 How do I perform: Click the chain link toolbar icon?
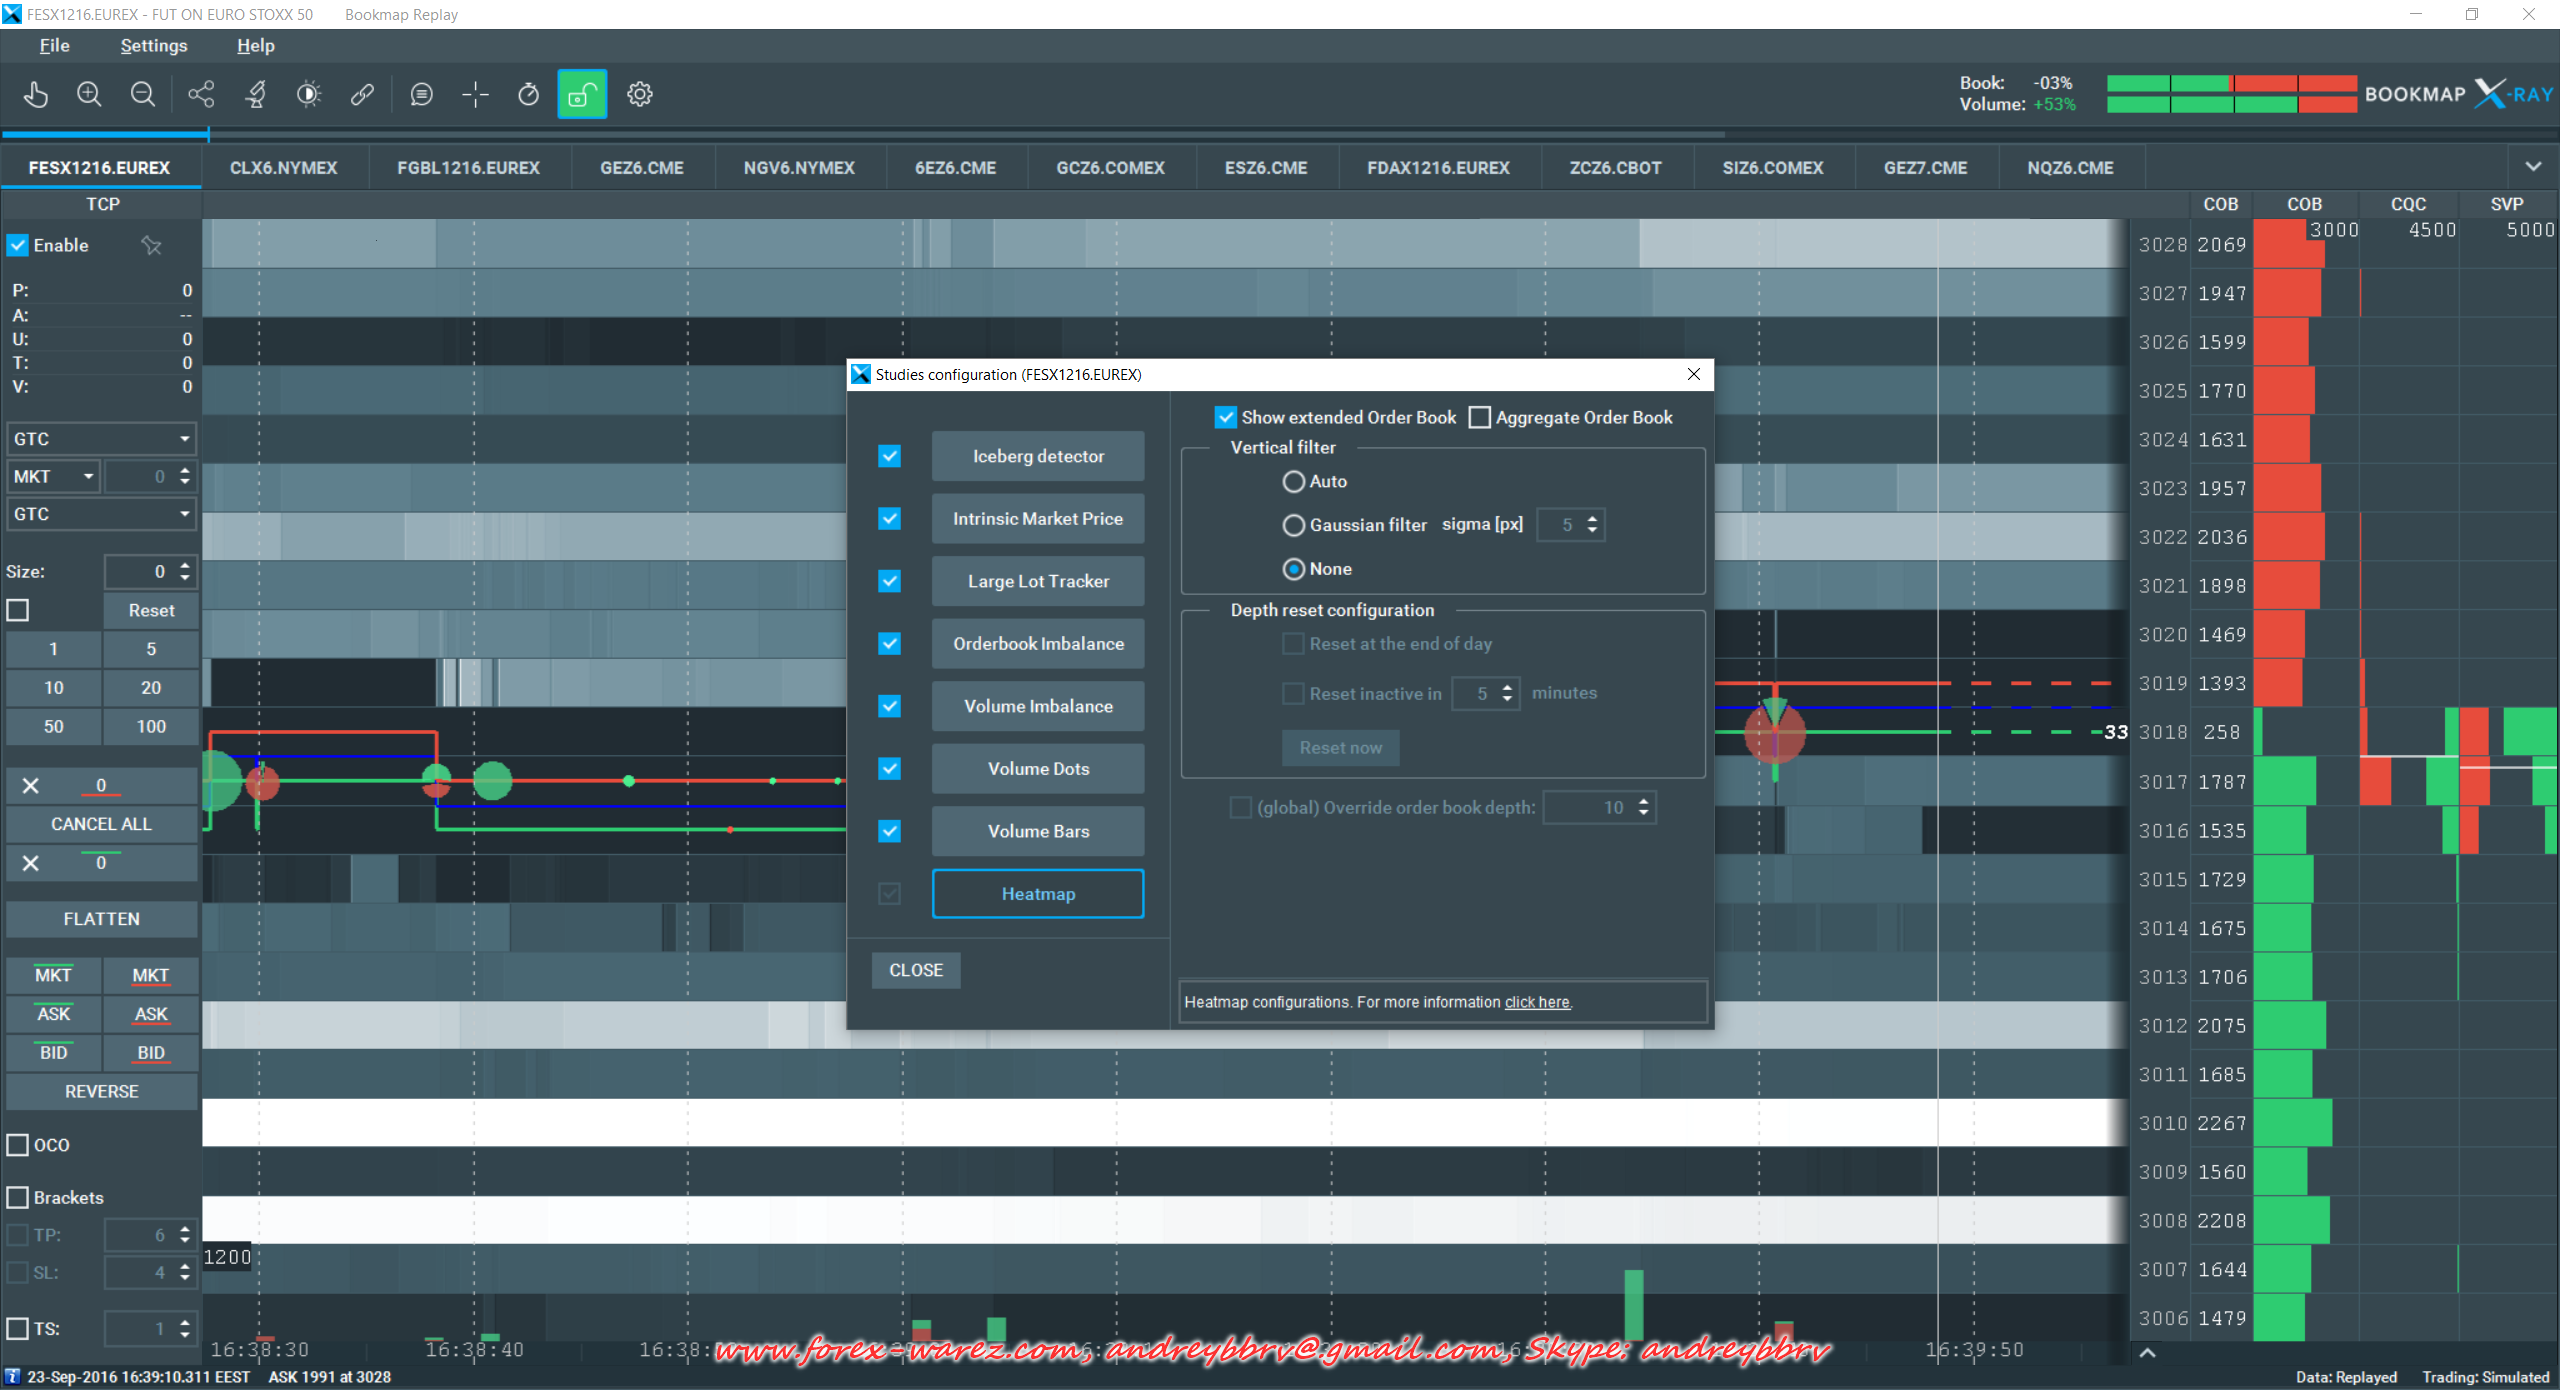(362, 95)
